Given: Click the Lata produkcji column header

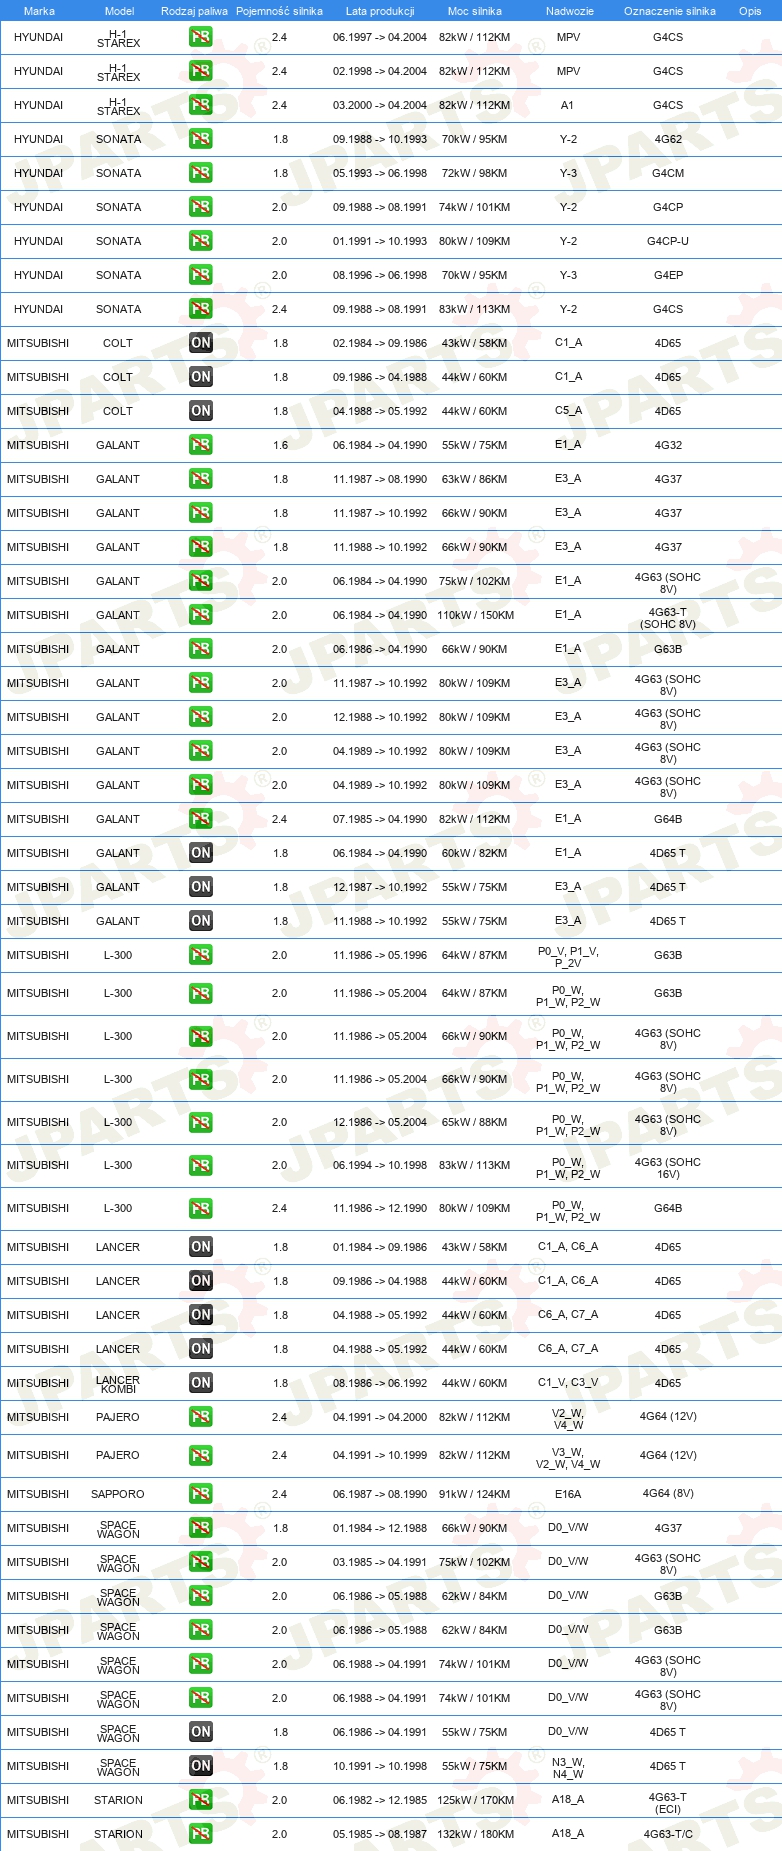Looking at the screenshot, I should point(380,11).
